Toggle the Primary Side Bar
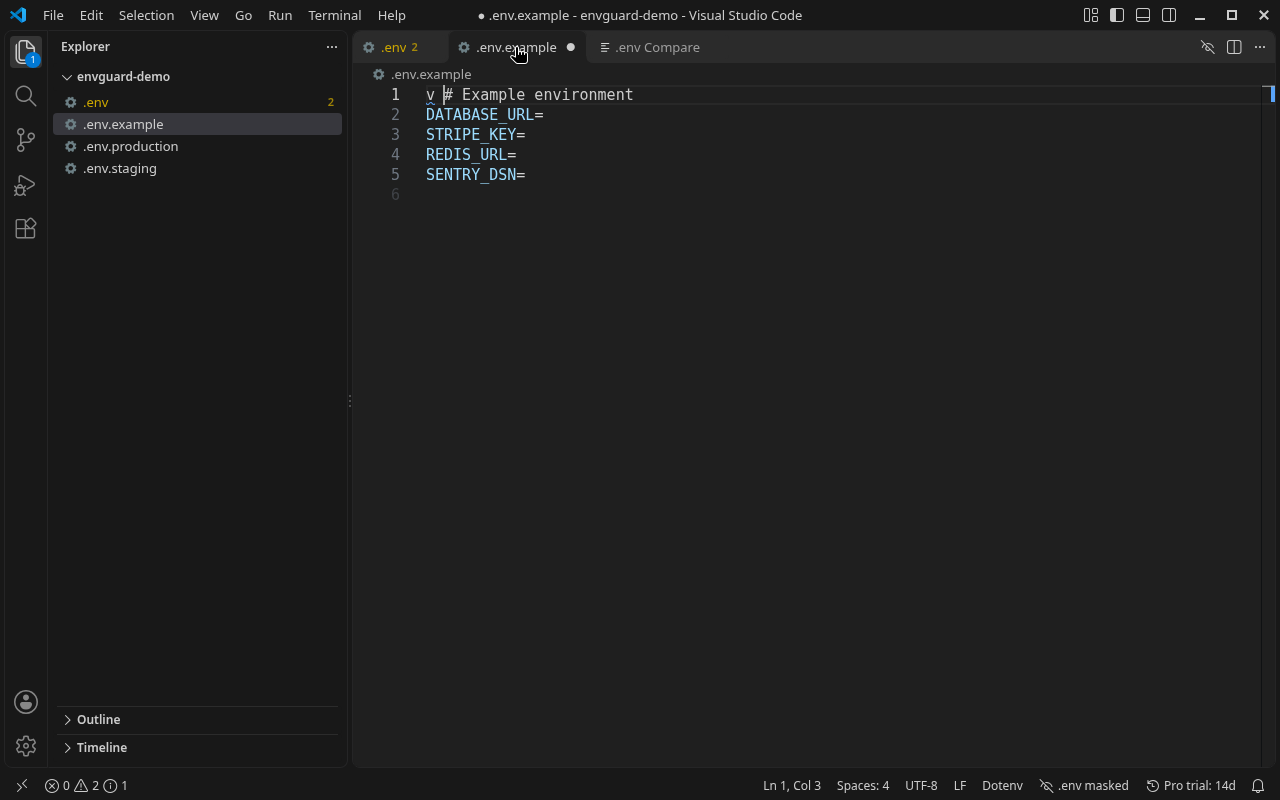This screenshot has width=1280, height=800. 1117,15
